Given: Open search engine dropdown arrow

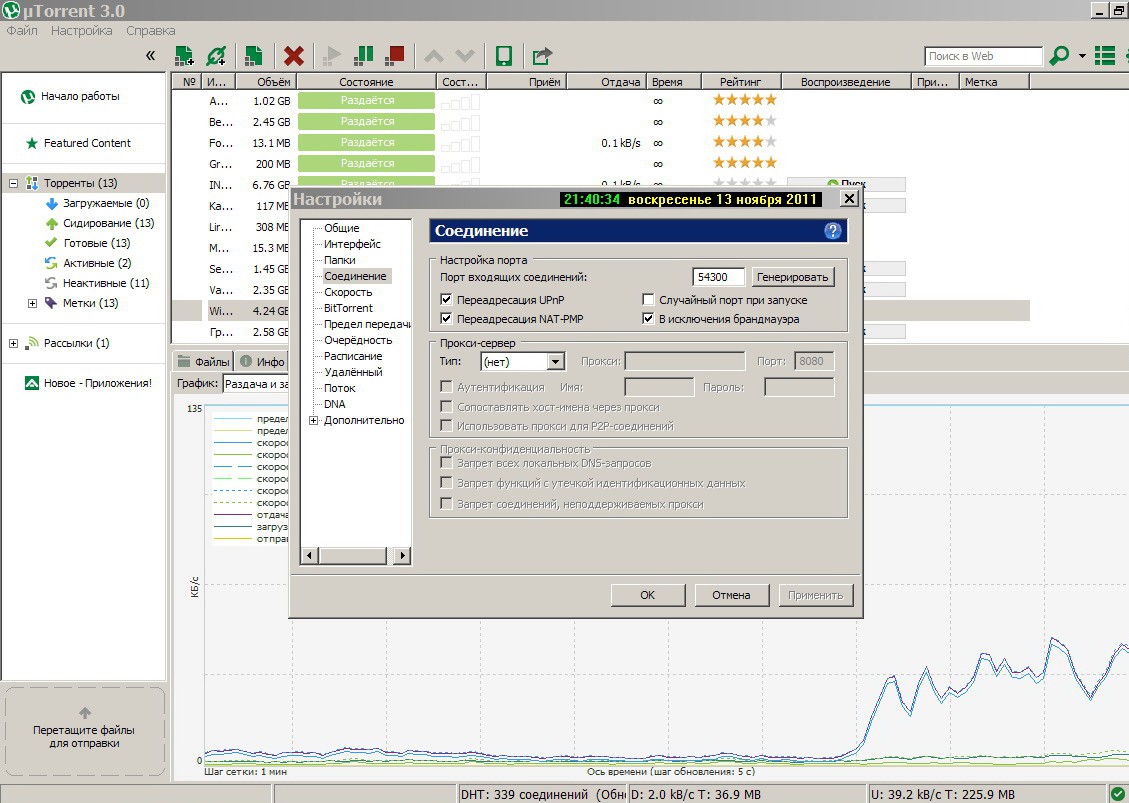Looking at the screenshot, I should (1082, 55).
